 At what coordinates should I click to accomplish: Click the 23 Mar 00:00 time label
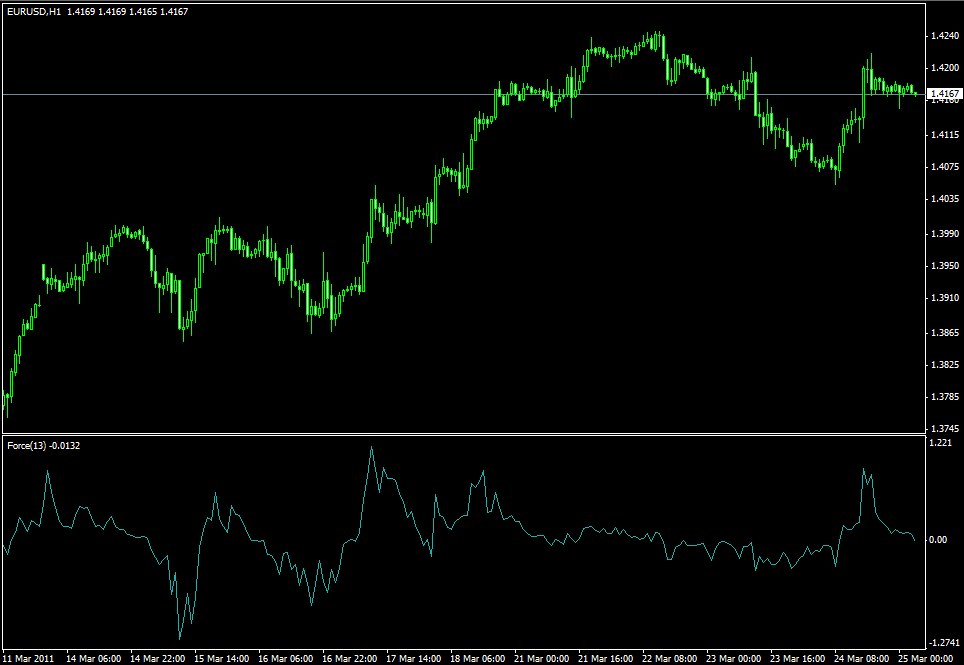733,658
